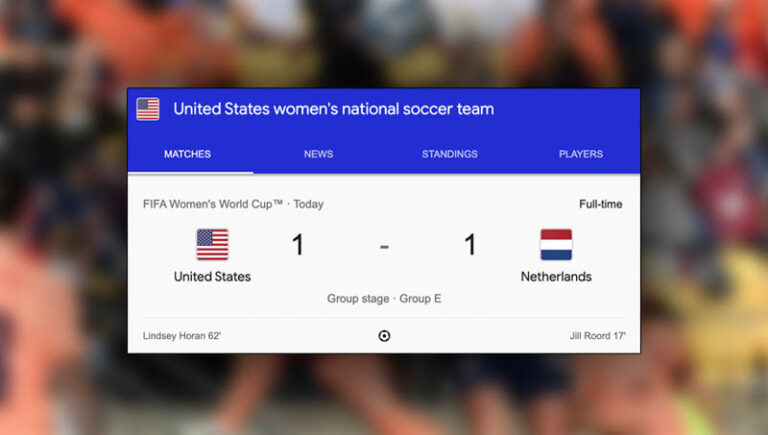768x435 pixels.
Task: Select the Netherlands team name
Action: coord(556,276)
